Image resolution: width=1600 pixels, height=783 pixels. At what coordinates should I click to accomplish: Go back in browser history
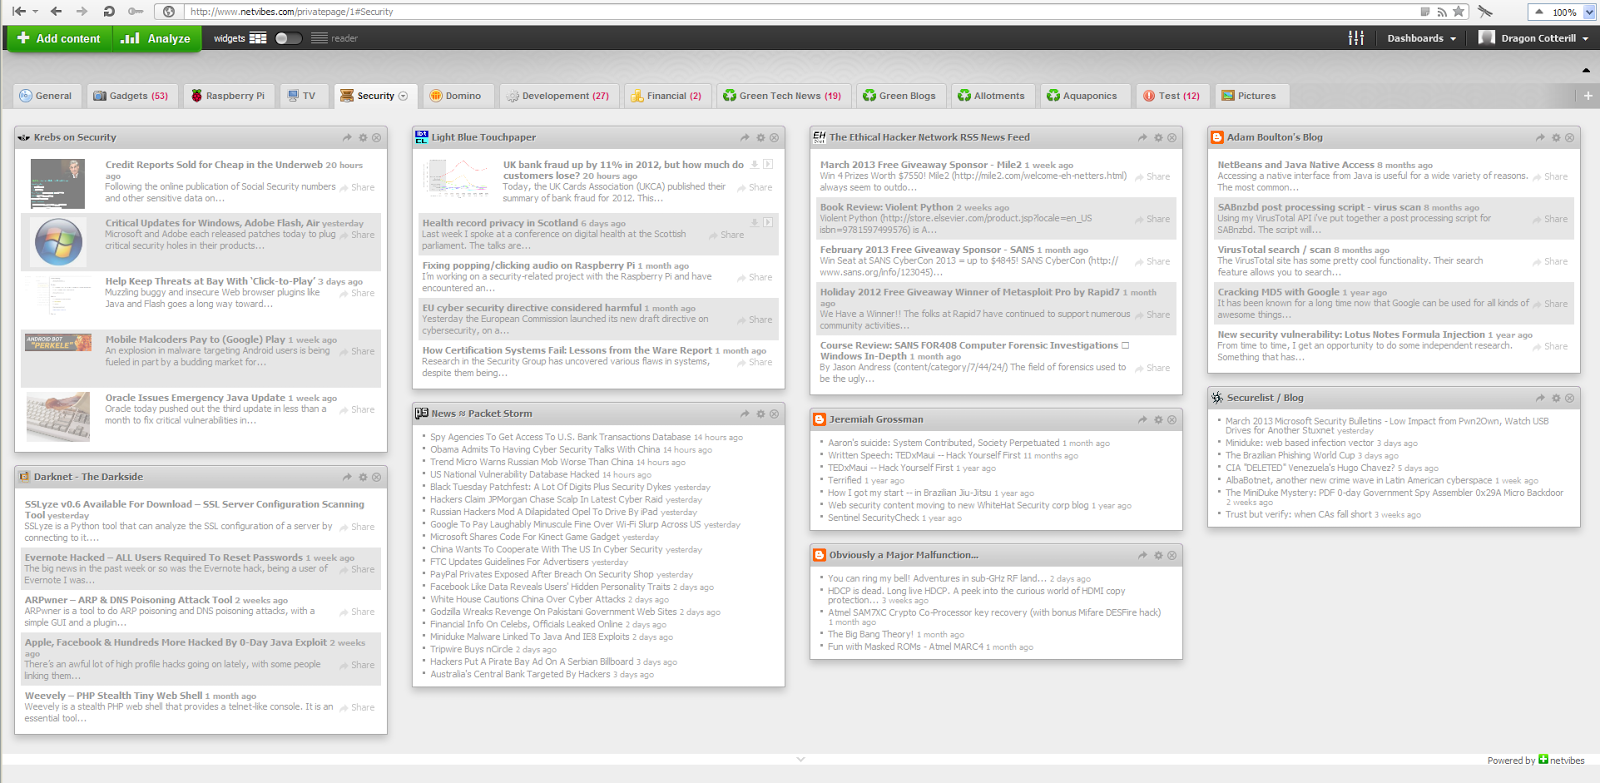tap(56, 11)
